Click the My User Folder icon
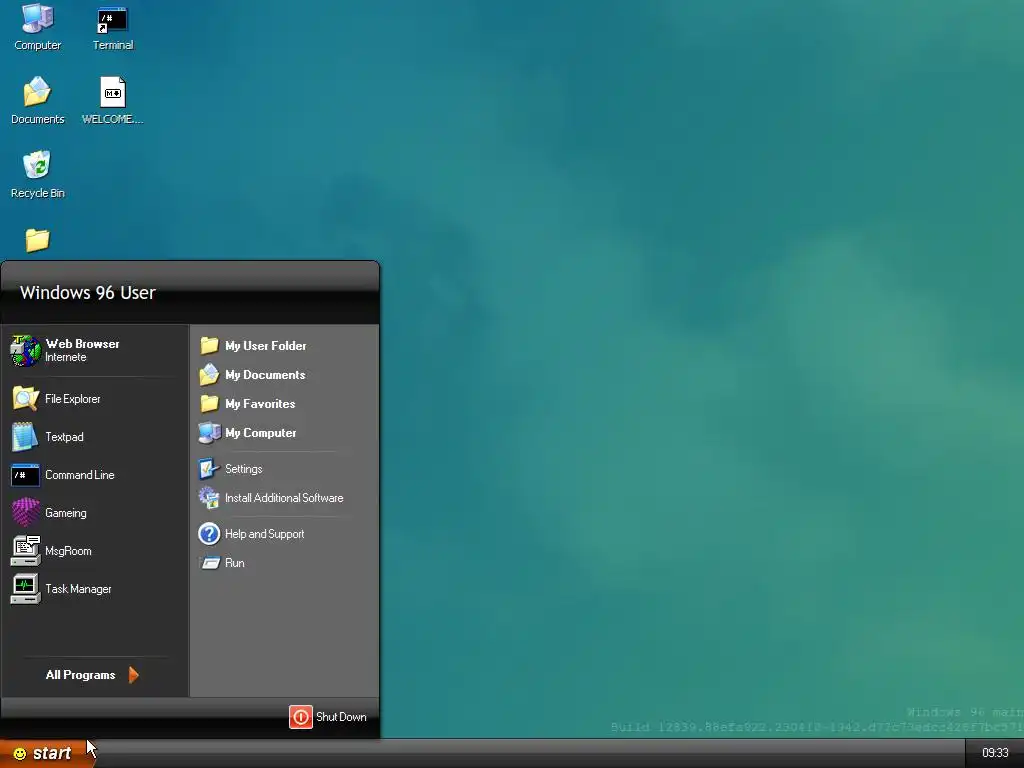1024x768 pixels. (x=209, y=345)
